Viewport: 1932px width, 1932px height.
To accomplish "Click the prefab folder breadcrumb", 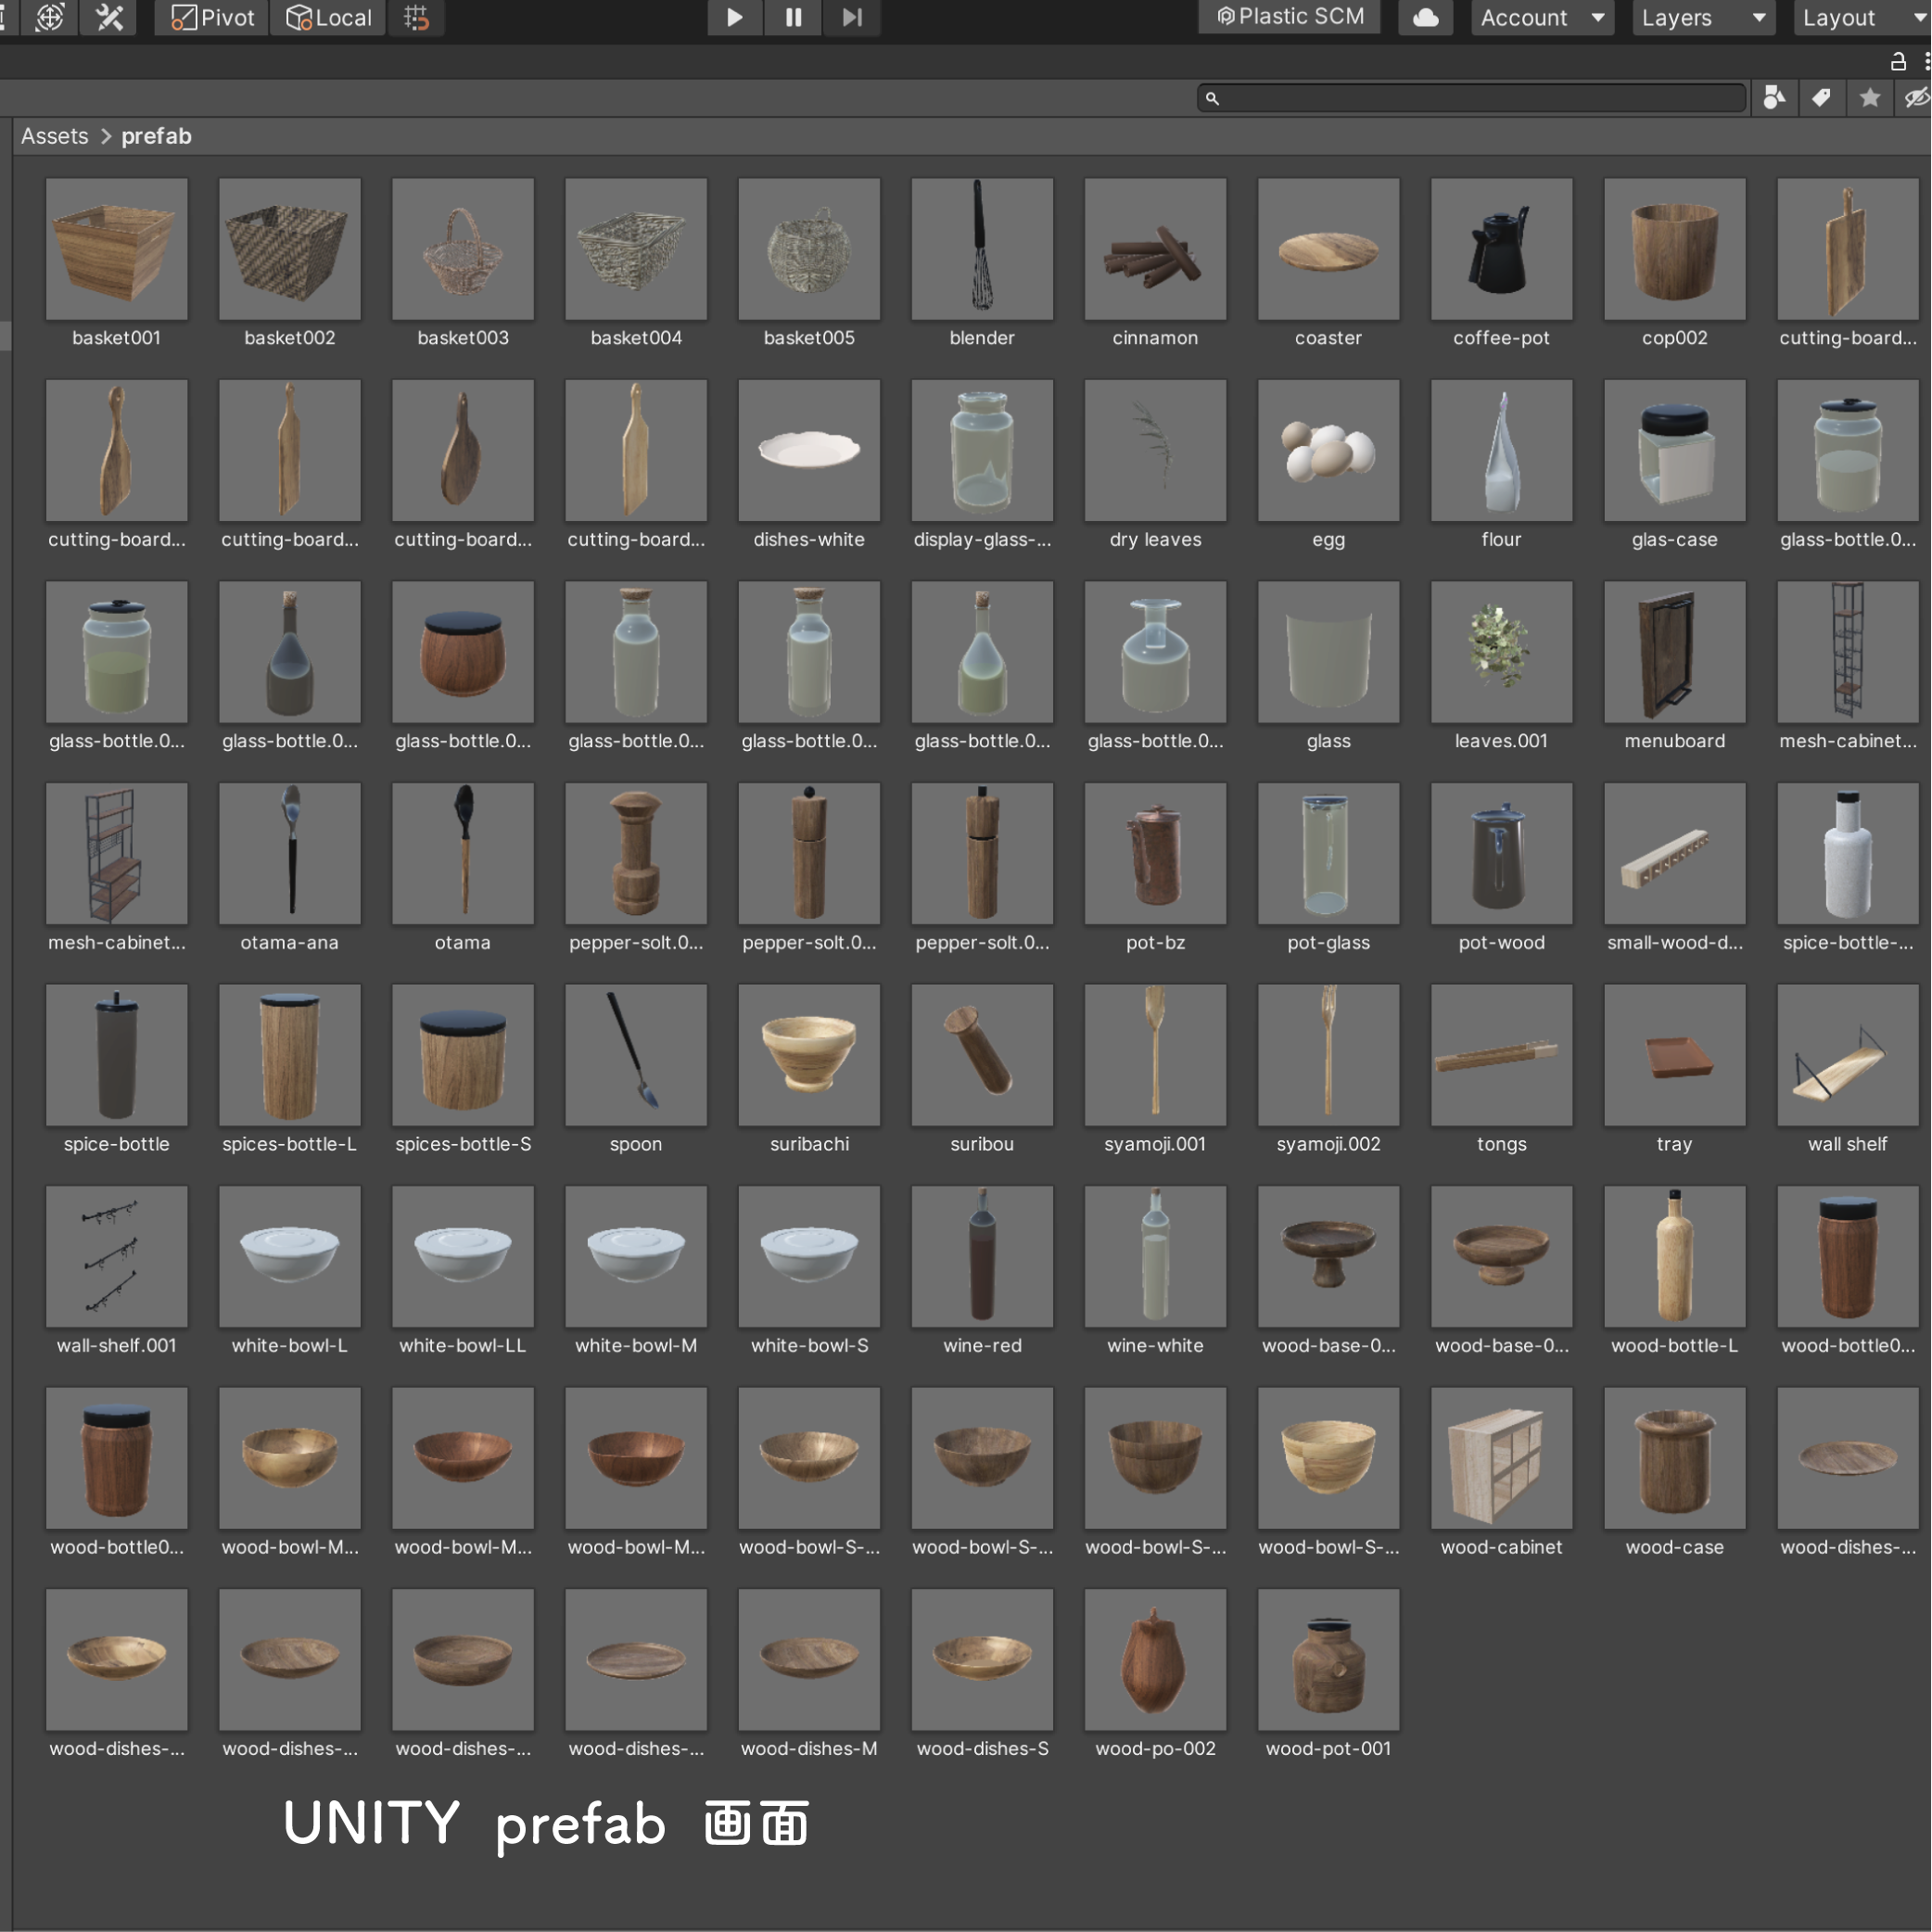I will click(x=156, y=136).
